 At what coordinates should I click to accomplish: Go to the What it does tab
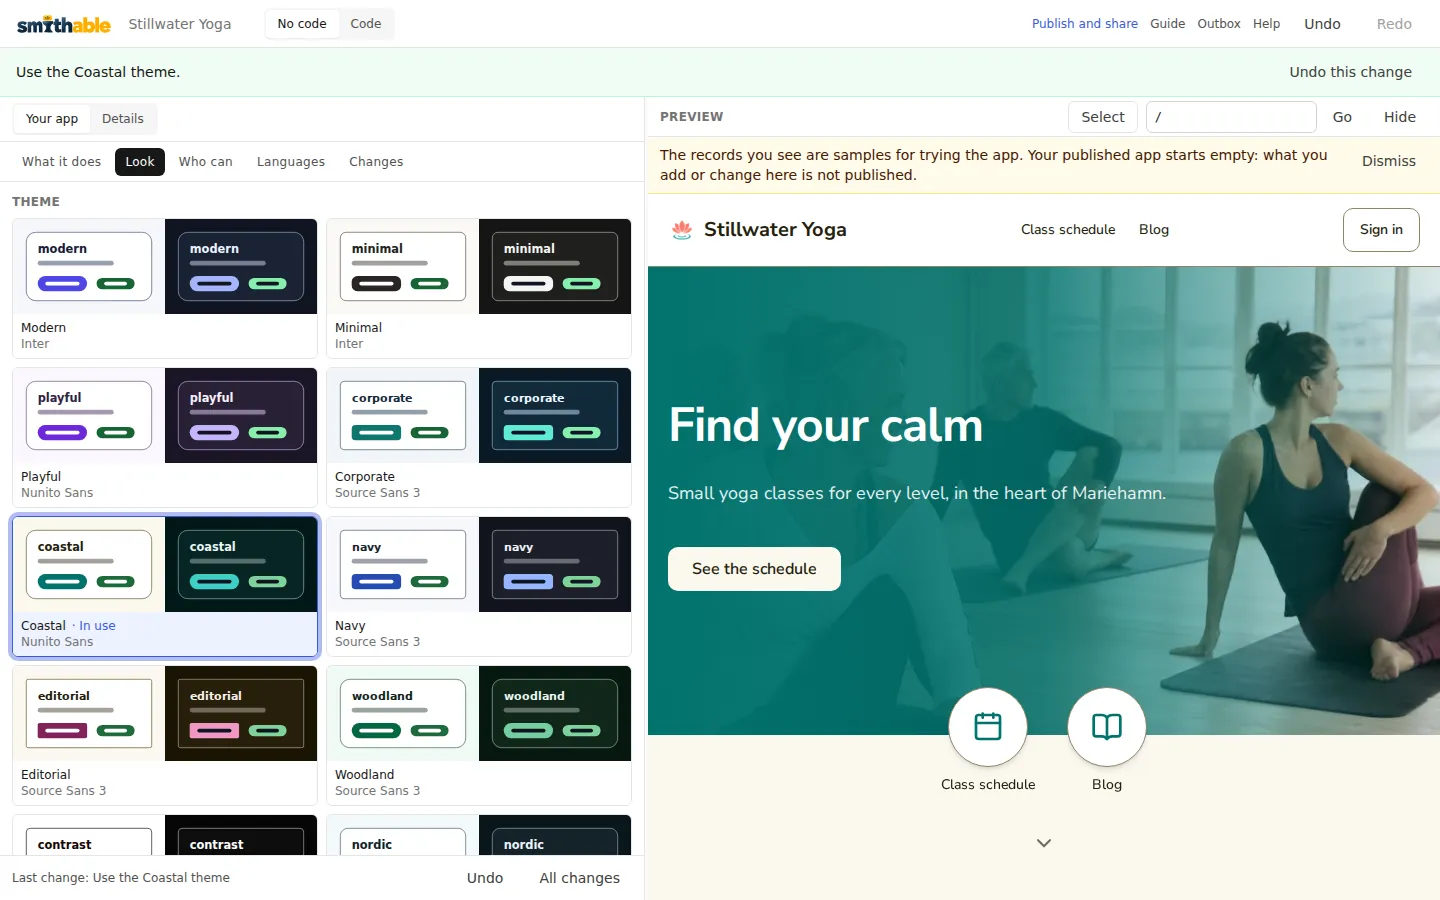pos(62,162)
